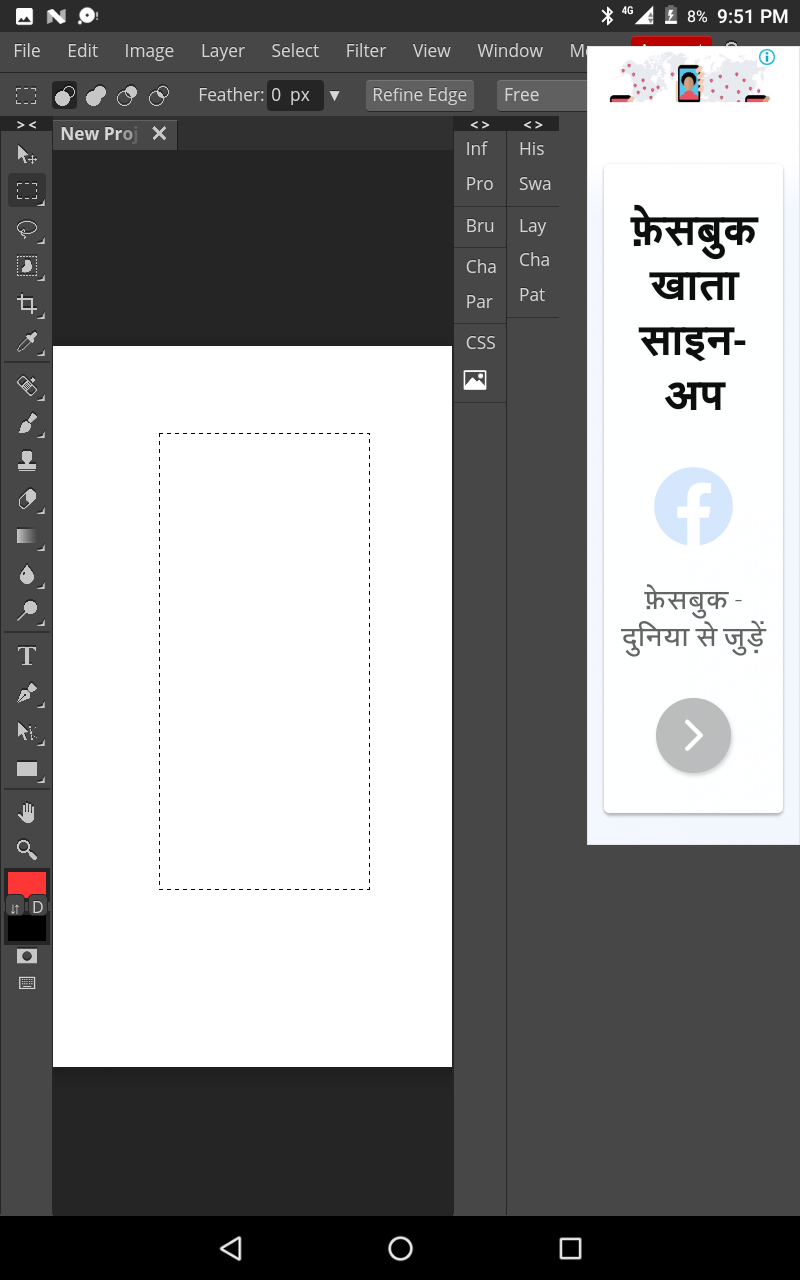Open the Swa panel
Viewport: 800px width, 1280px height.
click(x=535, y=184)
